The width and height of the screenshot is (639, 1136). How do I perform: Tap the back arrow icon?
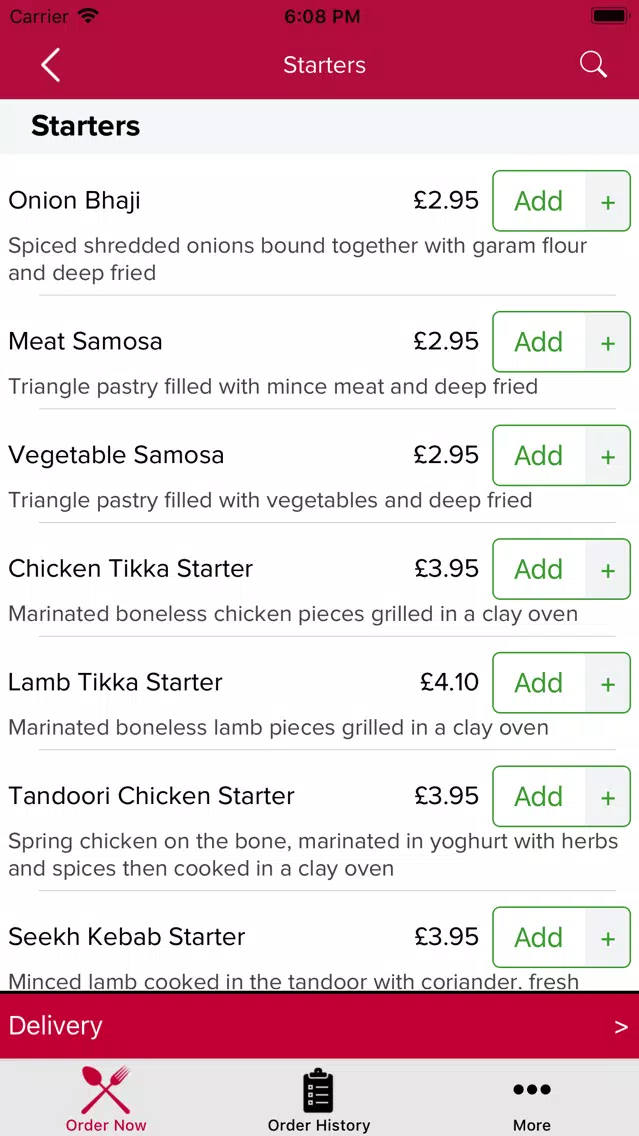[x=51, y=64]
